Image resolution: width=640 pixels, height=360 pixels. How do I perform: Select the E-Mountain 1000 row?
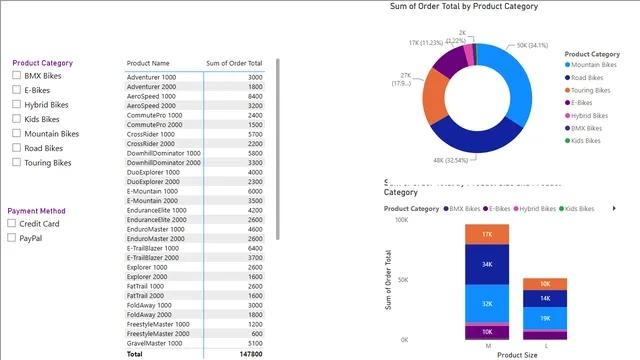coord(194,191)
